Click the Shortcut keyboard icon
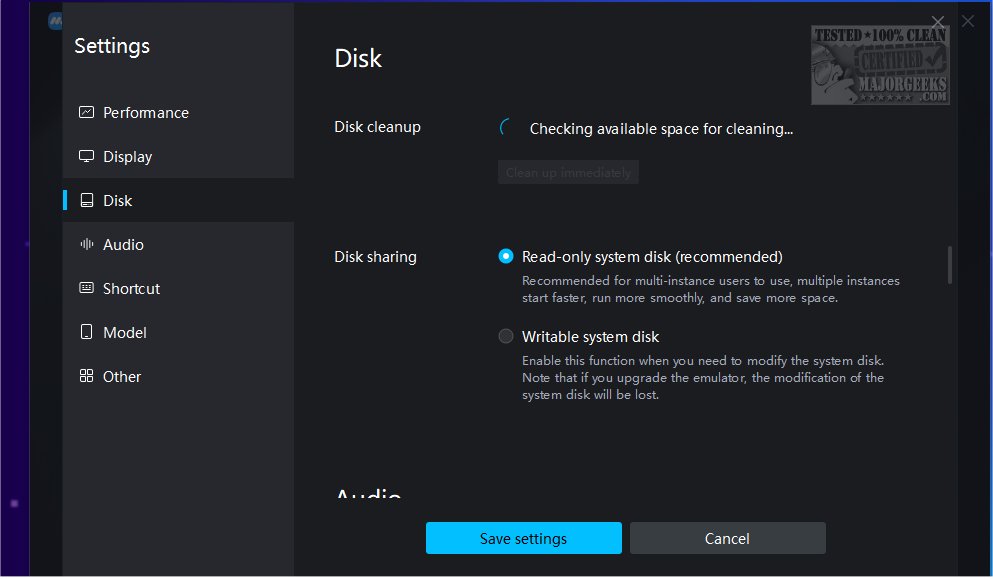Viewport: 993px width, 579px height. pos(86,289)
